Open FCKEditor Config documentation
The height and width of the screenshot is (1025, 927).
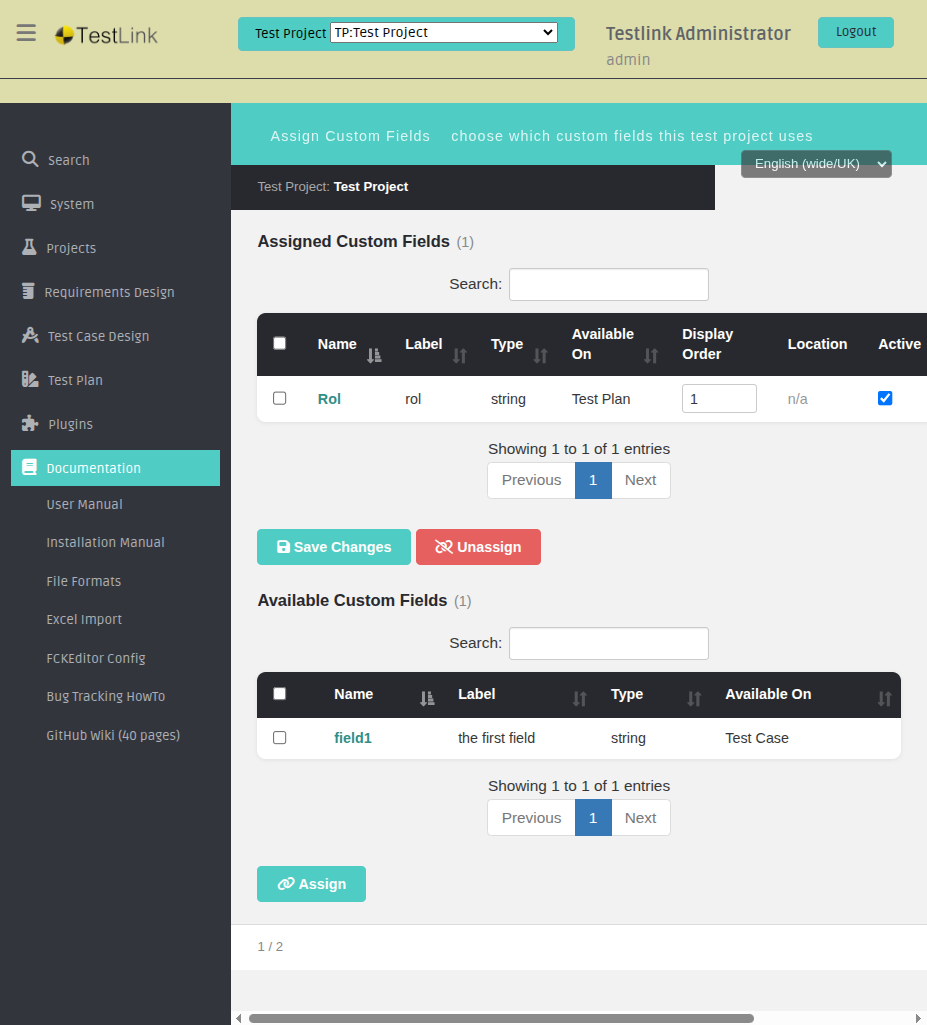pos(96,658)
